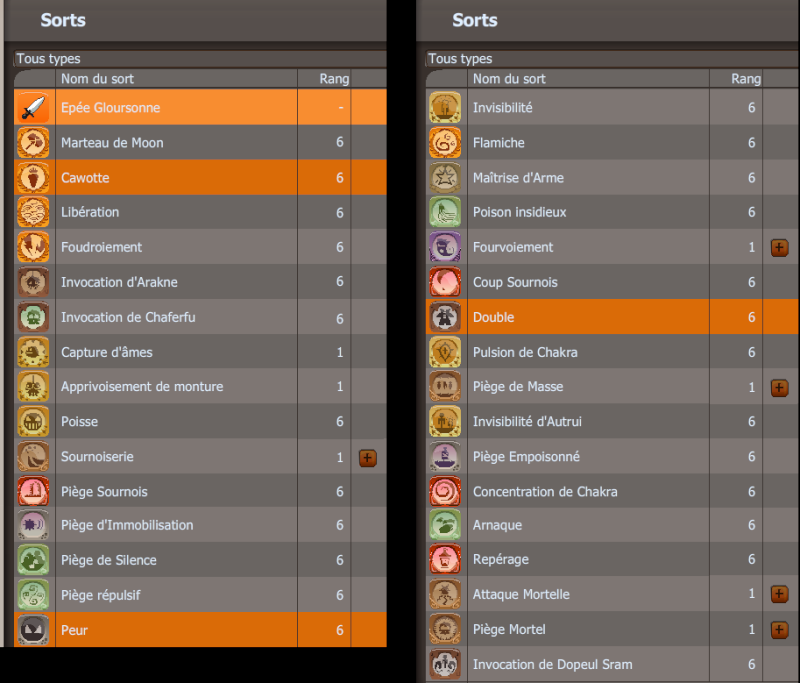Select the Invocation de Chaferfu icon
This screenshot has height=683, width=800.
(34, 317)
